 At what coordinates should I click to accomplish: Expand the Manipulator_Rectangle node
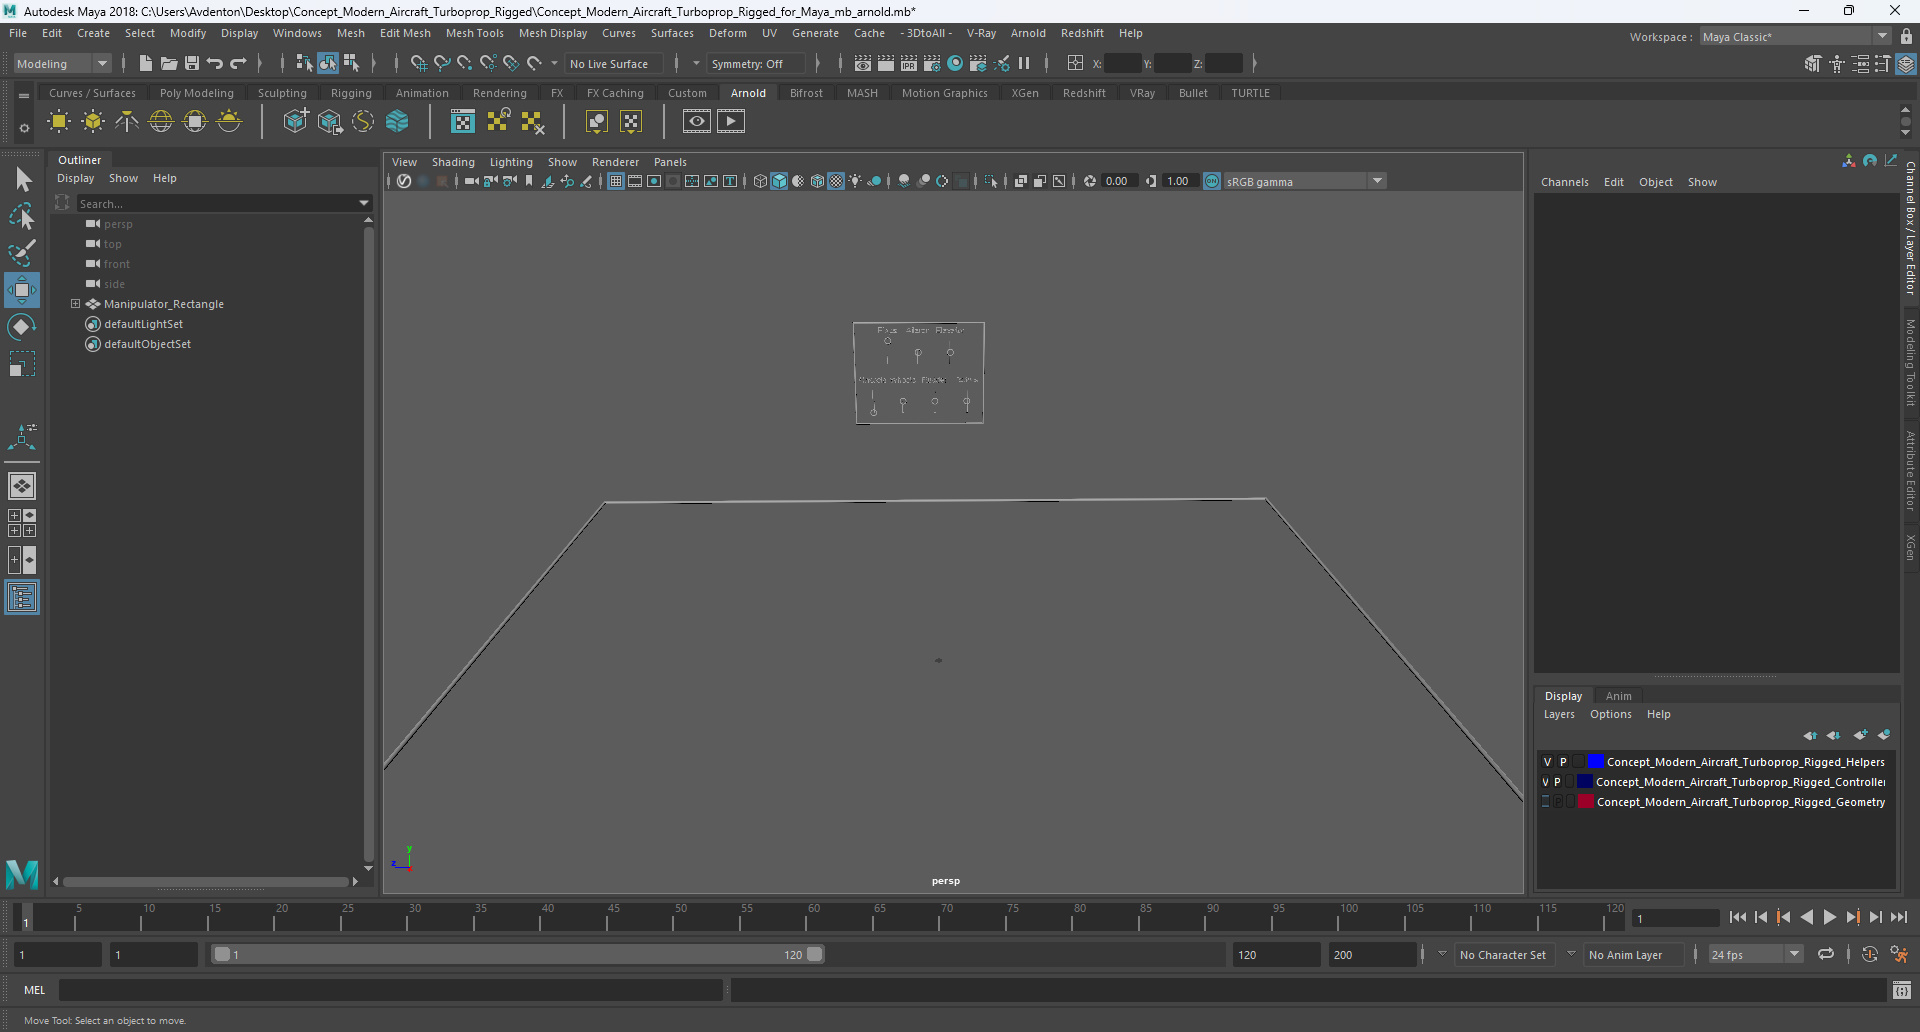pyautogui.click(x=75, y=304)
